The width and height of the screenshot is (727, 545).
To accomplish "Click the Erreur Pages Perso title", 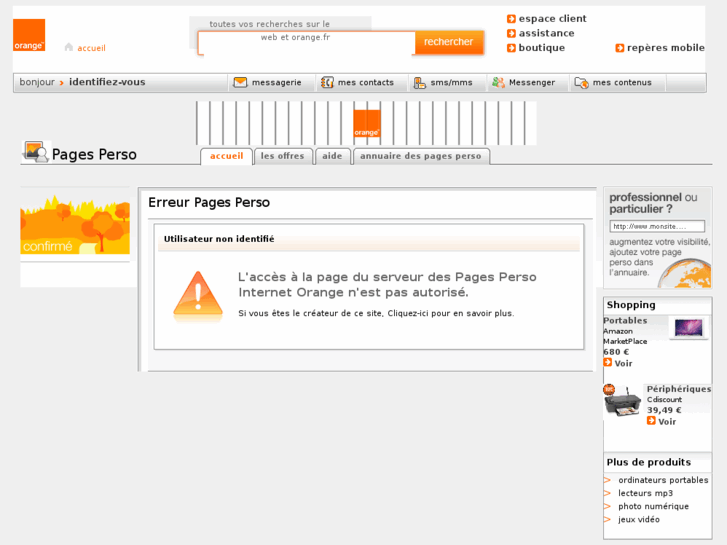I will tap(209, 203).
